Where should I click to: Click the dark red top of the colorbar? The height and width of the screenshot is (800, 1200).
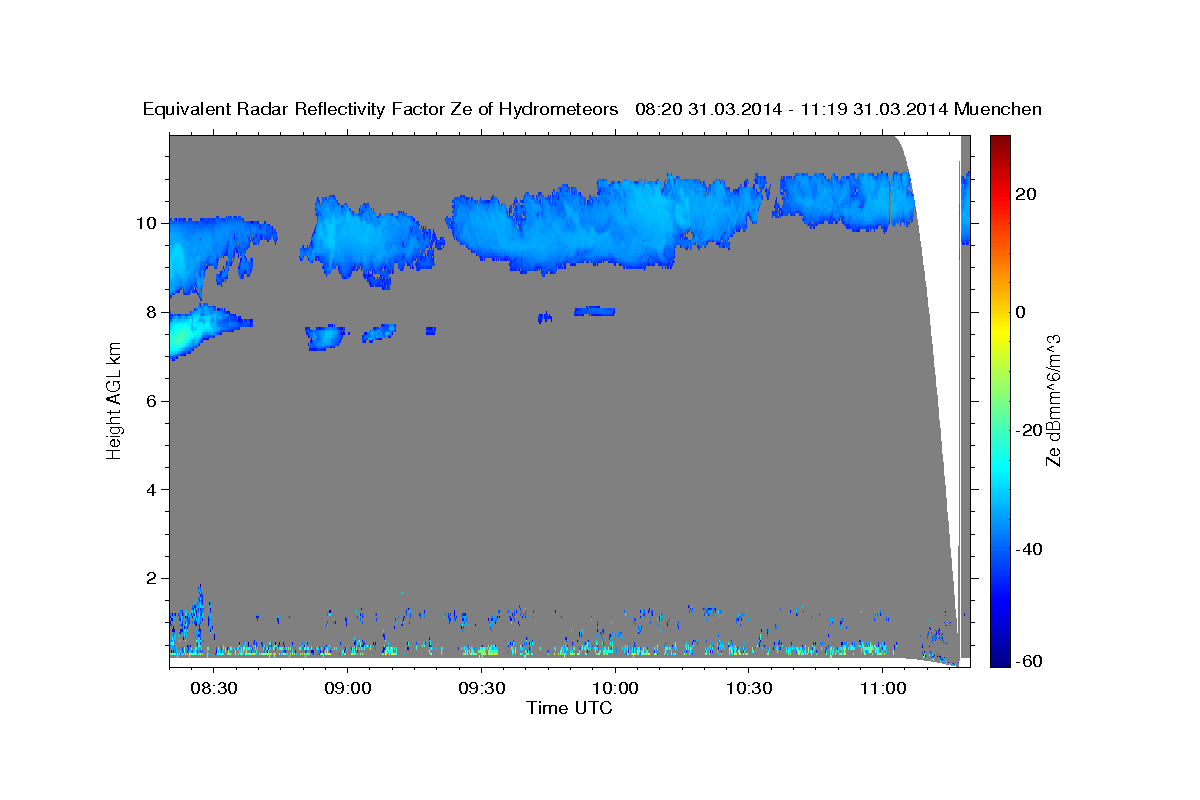pyautogui.click(x=998, y=141)
